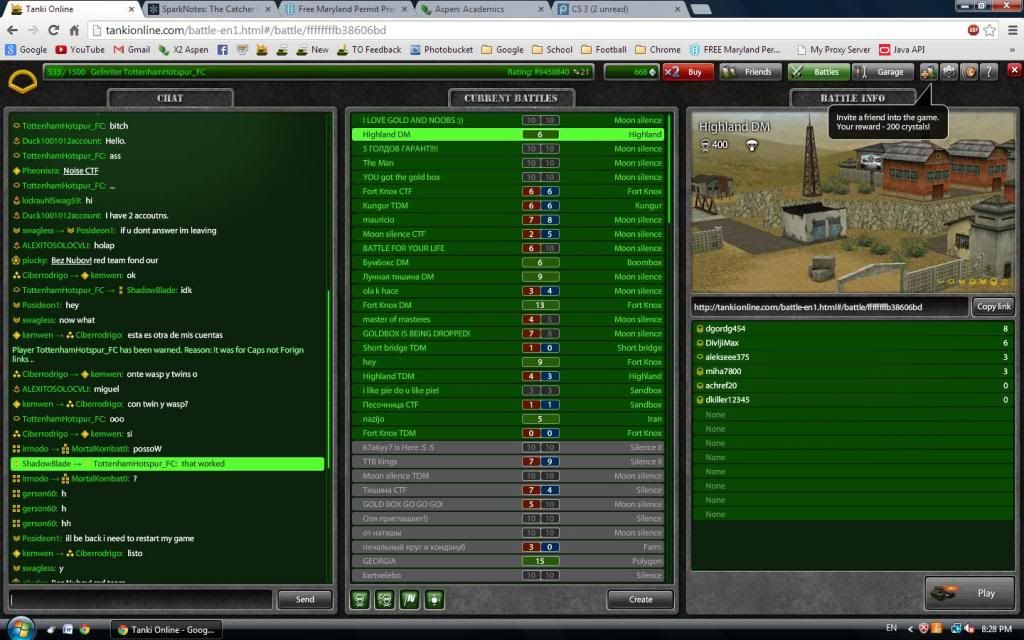Toggle the Team Deathmatch battle filter

click(x=385, y=599)
